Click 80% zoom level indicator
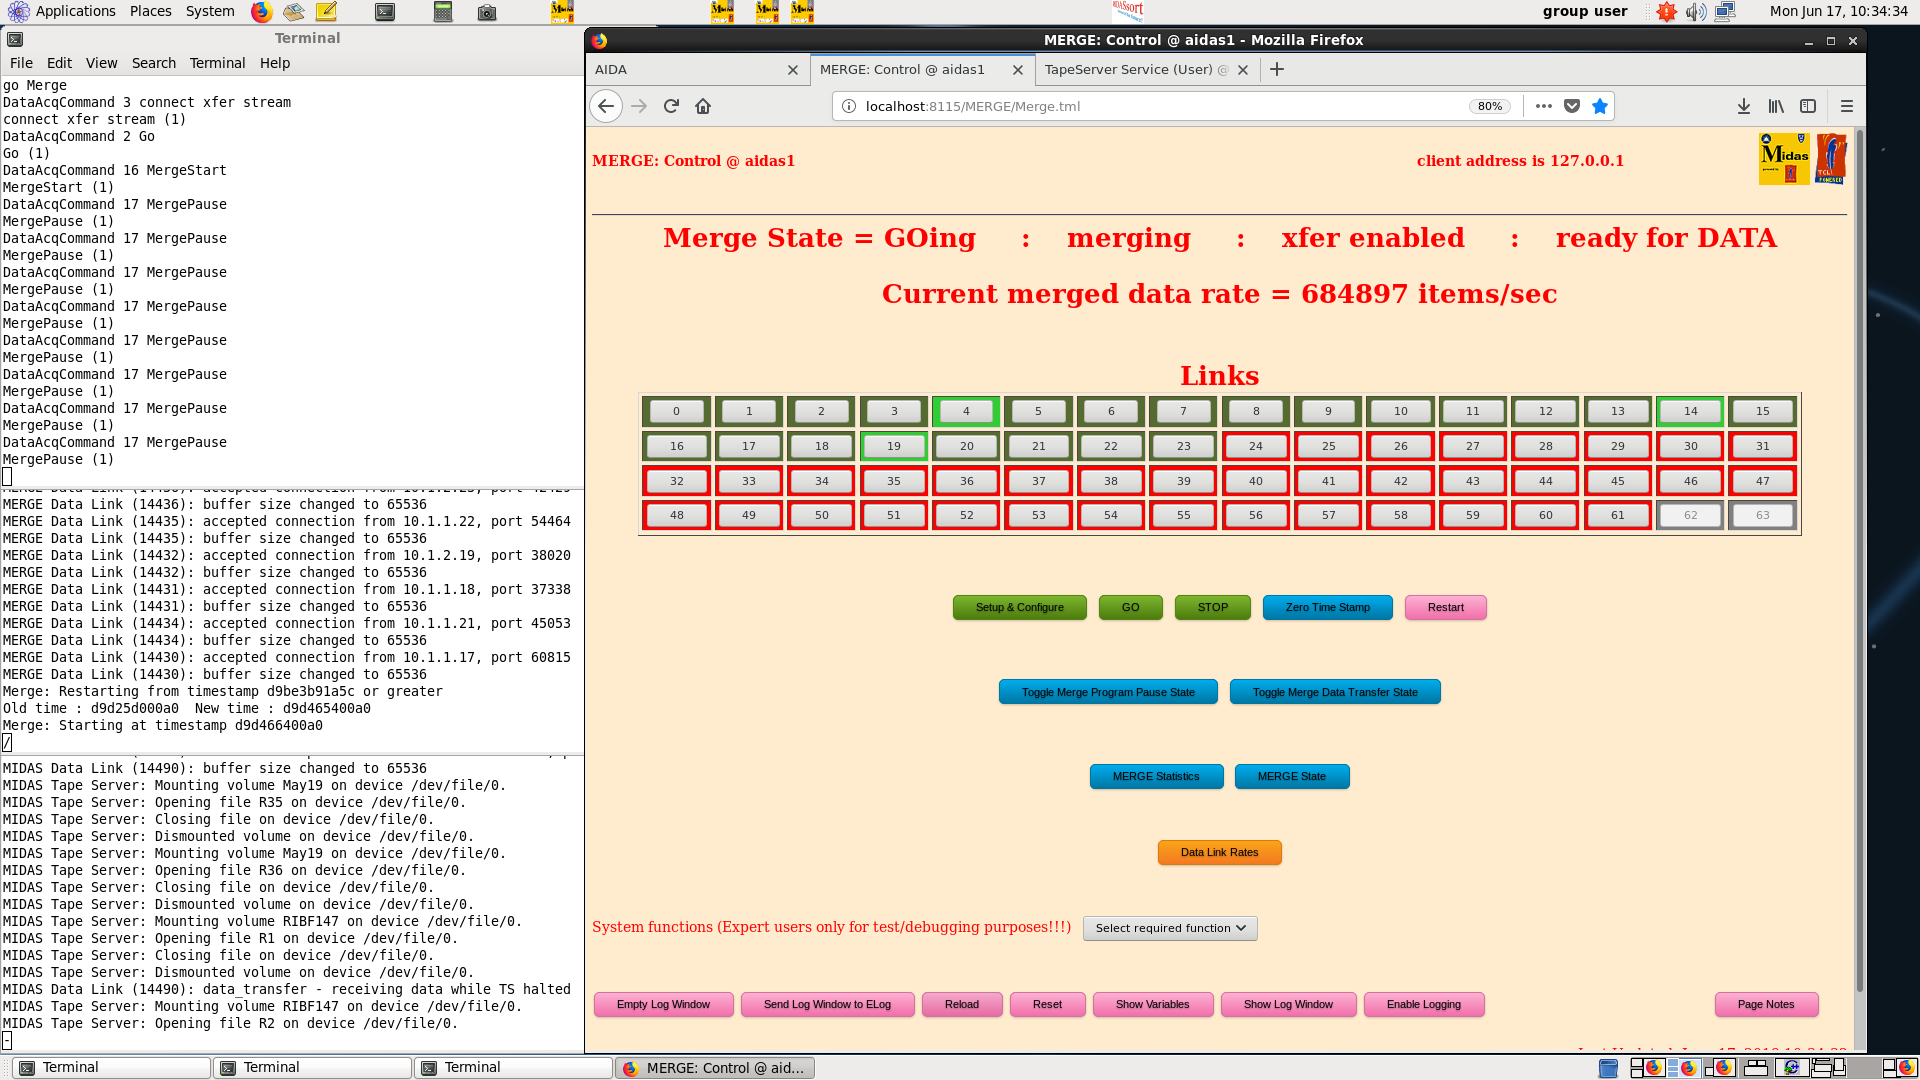The image size is (1920, 1080). tap(1490, 106)
